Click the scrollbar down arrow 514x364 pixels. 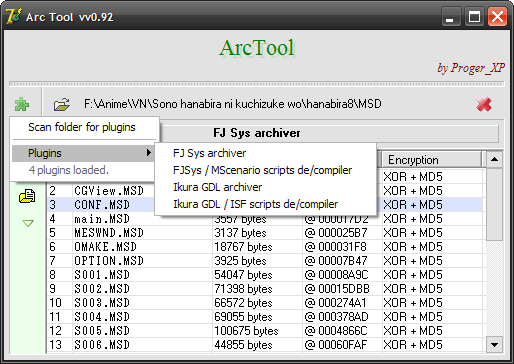point(494,345)
